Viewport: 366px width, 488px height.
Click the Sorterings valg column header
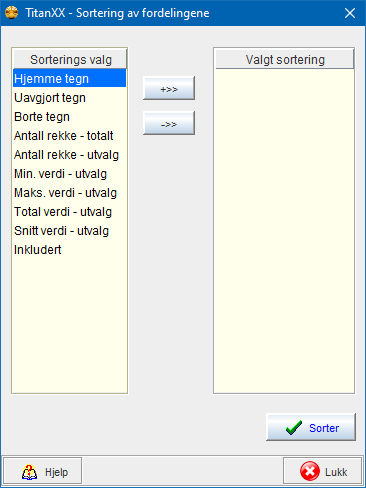point(70,60)
